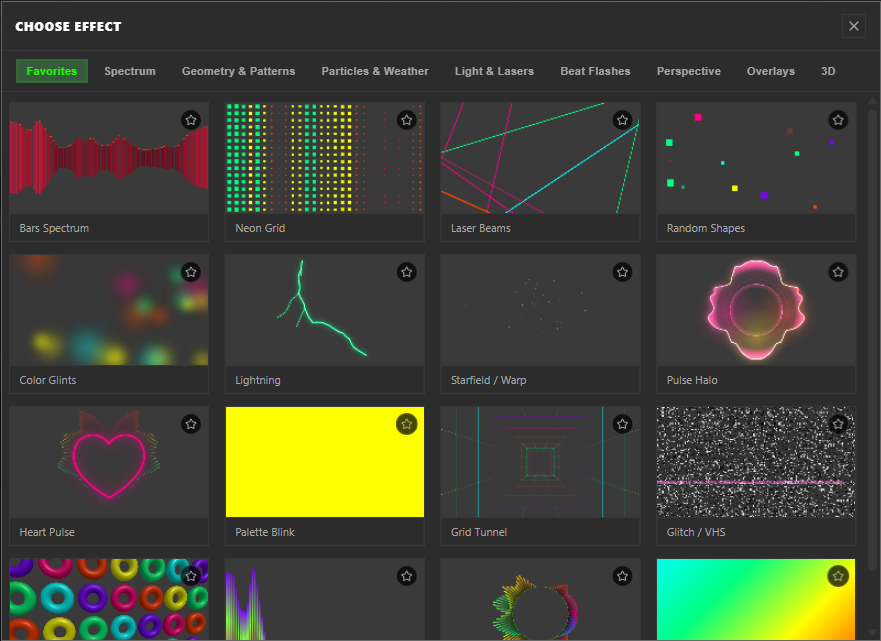Select the Color Glints thumbnail

[109, 310]
